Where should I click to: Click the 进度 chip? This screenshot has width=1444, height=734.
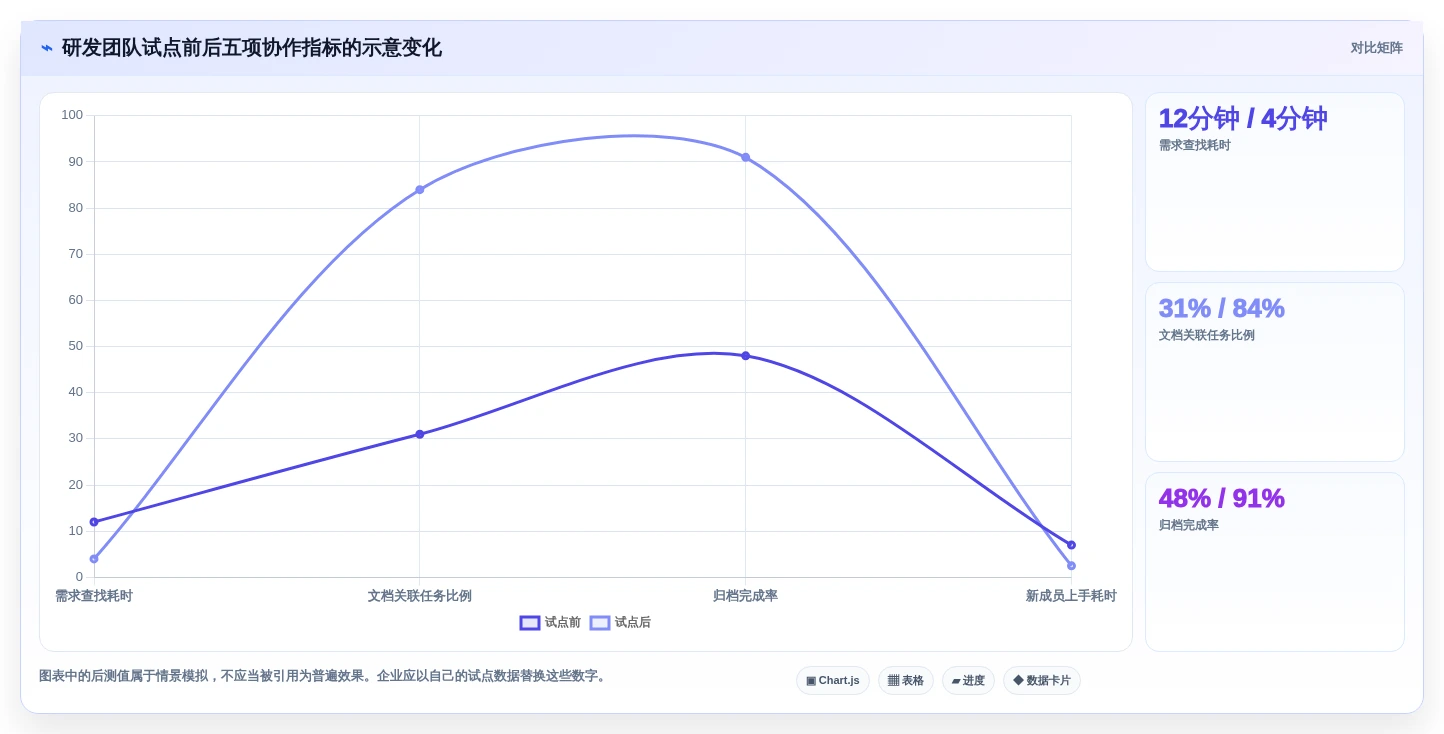[x=968, y=680]
